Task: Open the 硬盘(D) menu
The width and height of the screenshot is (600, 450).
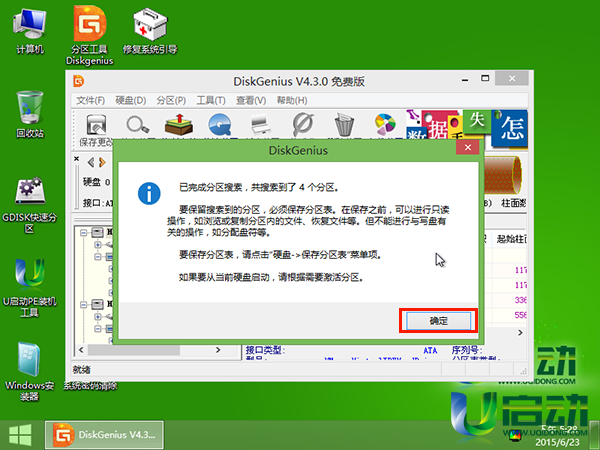Action: [131, 101]
